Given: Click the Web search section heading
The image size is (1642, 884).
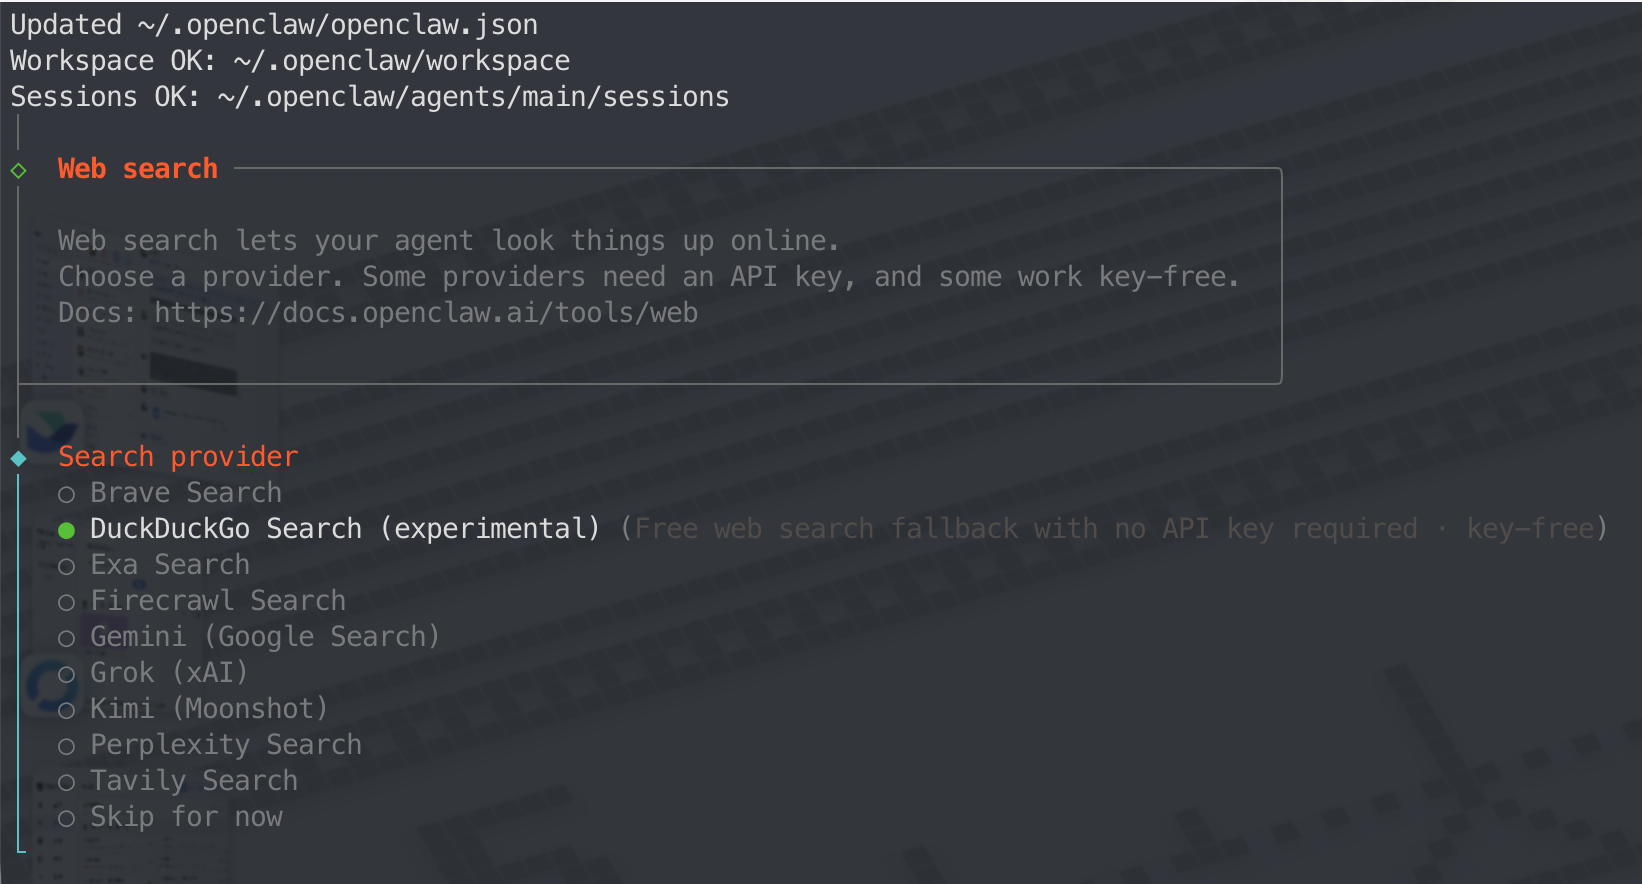Looking at the screenshot, I should coord(138,169).
